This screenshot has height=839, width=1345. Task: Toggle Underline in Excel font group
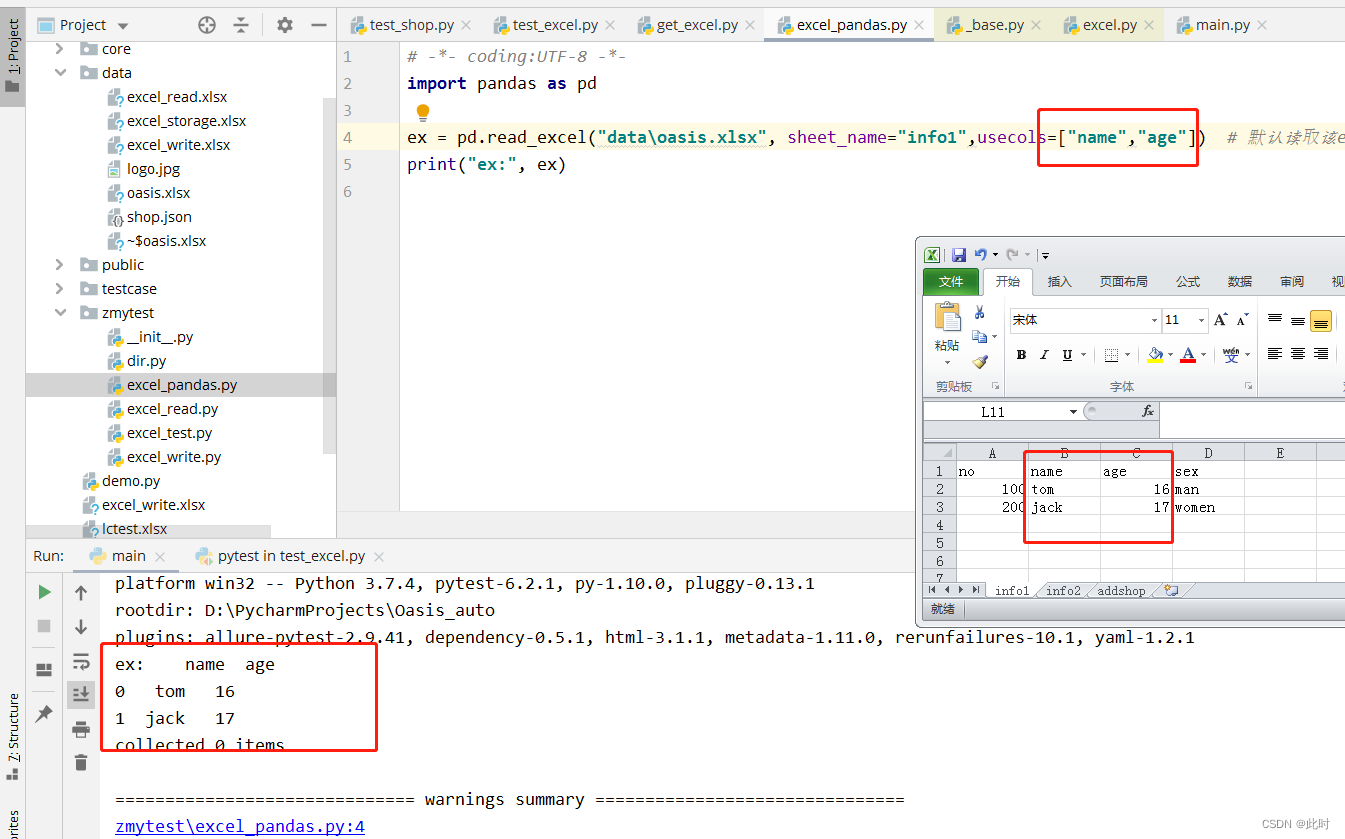pos(1068,355)
